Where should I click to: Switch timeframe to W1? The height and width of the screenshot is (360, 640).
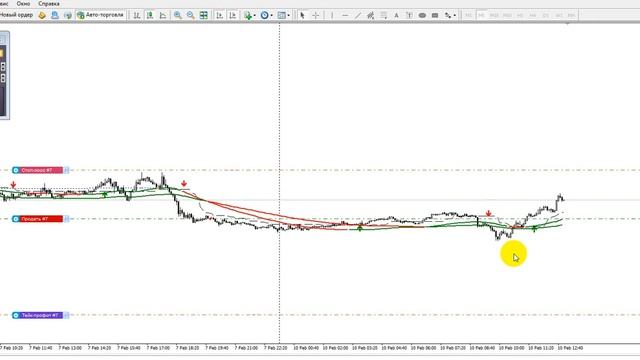pos(559,15)
